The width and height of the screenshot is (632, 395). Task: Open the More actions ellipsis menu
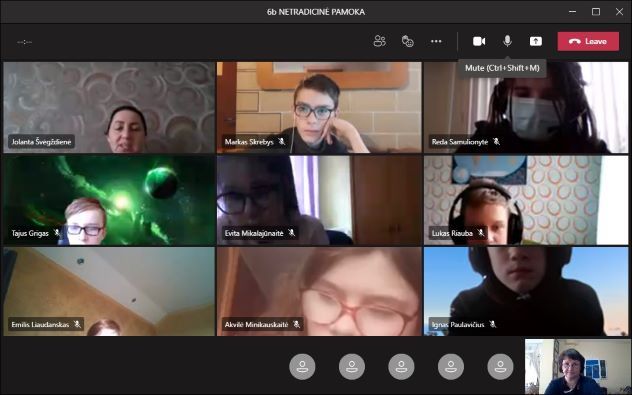click(x=436, y=41)
